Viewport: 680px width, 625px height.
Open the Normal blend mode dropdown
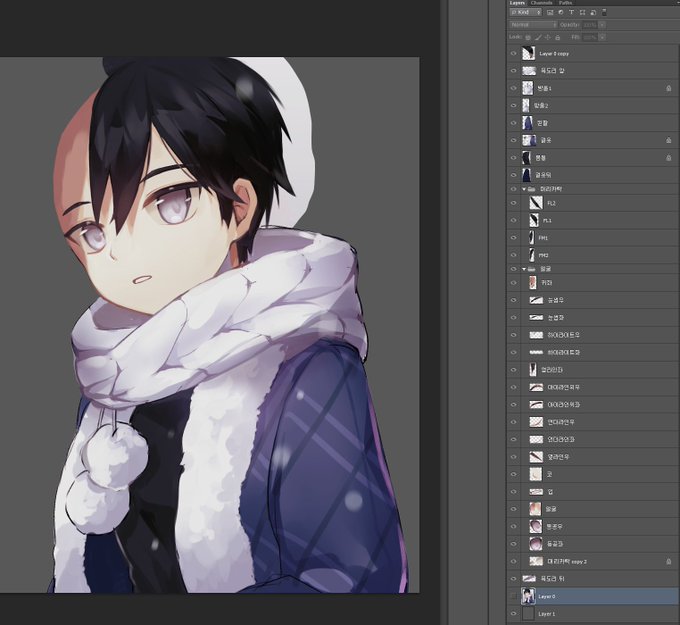coord(533,25)
